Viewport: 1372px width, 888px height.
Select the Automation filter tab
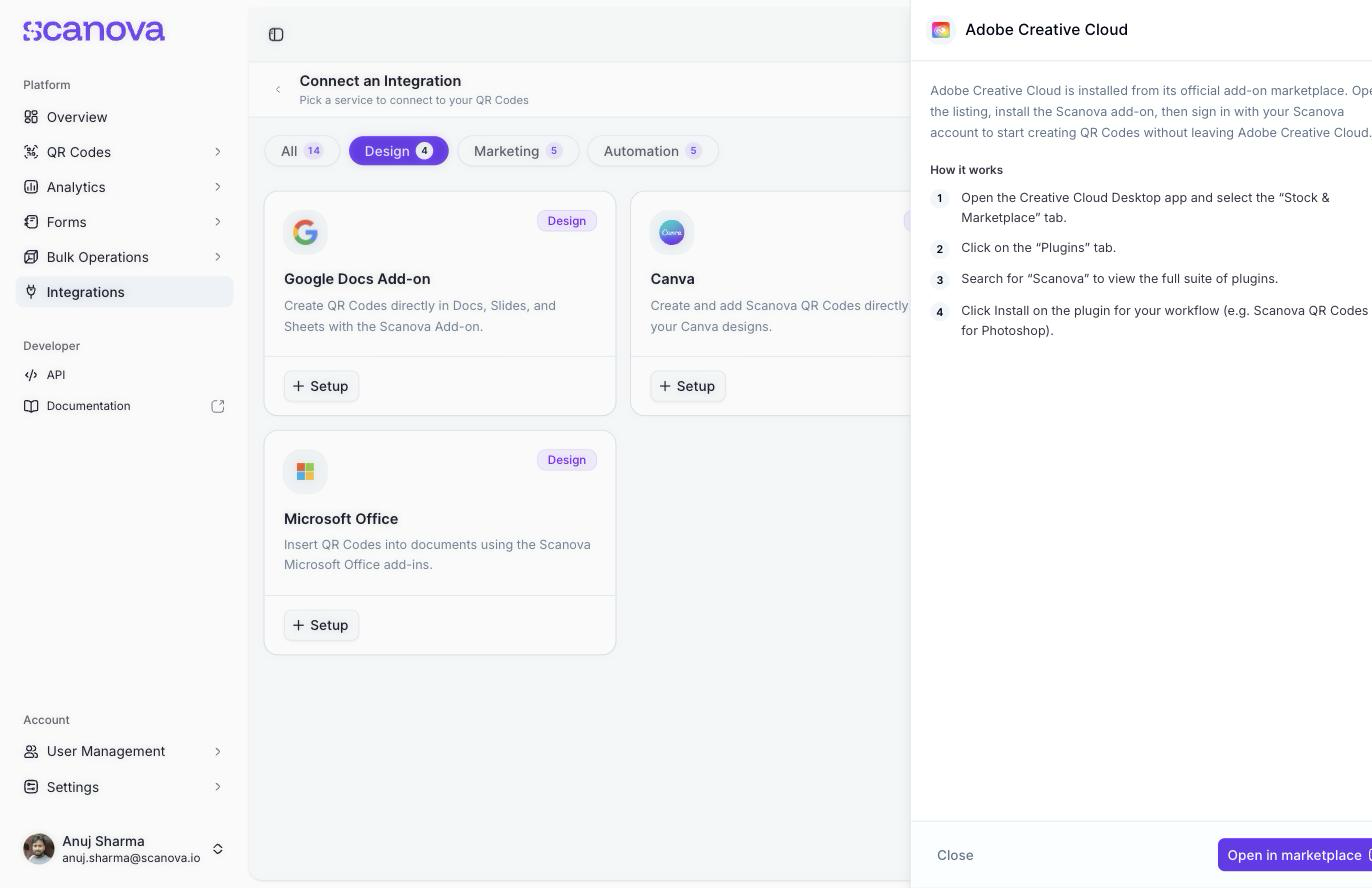653,151
